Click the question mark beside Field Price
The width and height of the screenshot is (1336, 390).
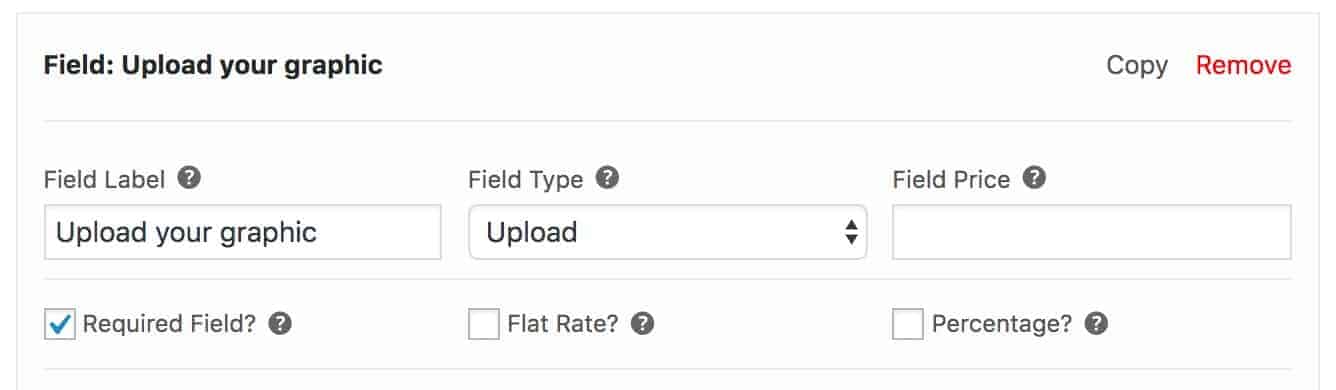(1035, 179)
